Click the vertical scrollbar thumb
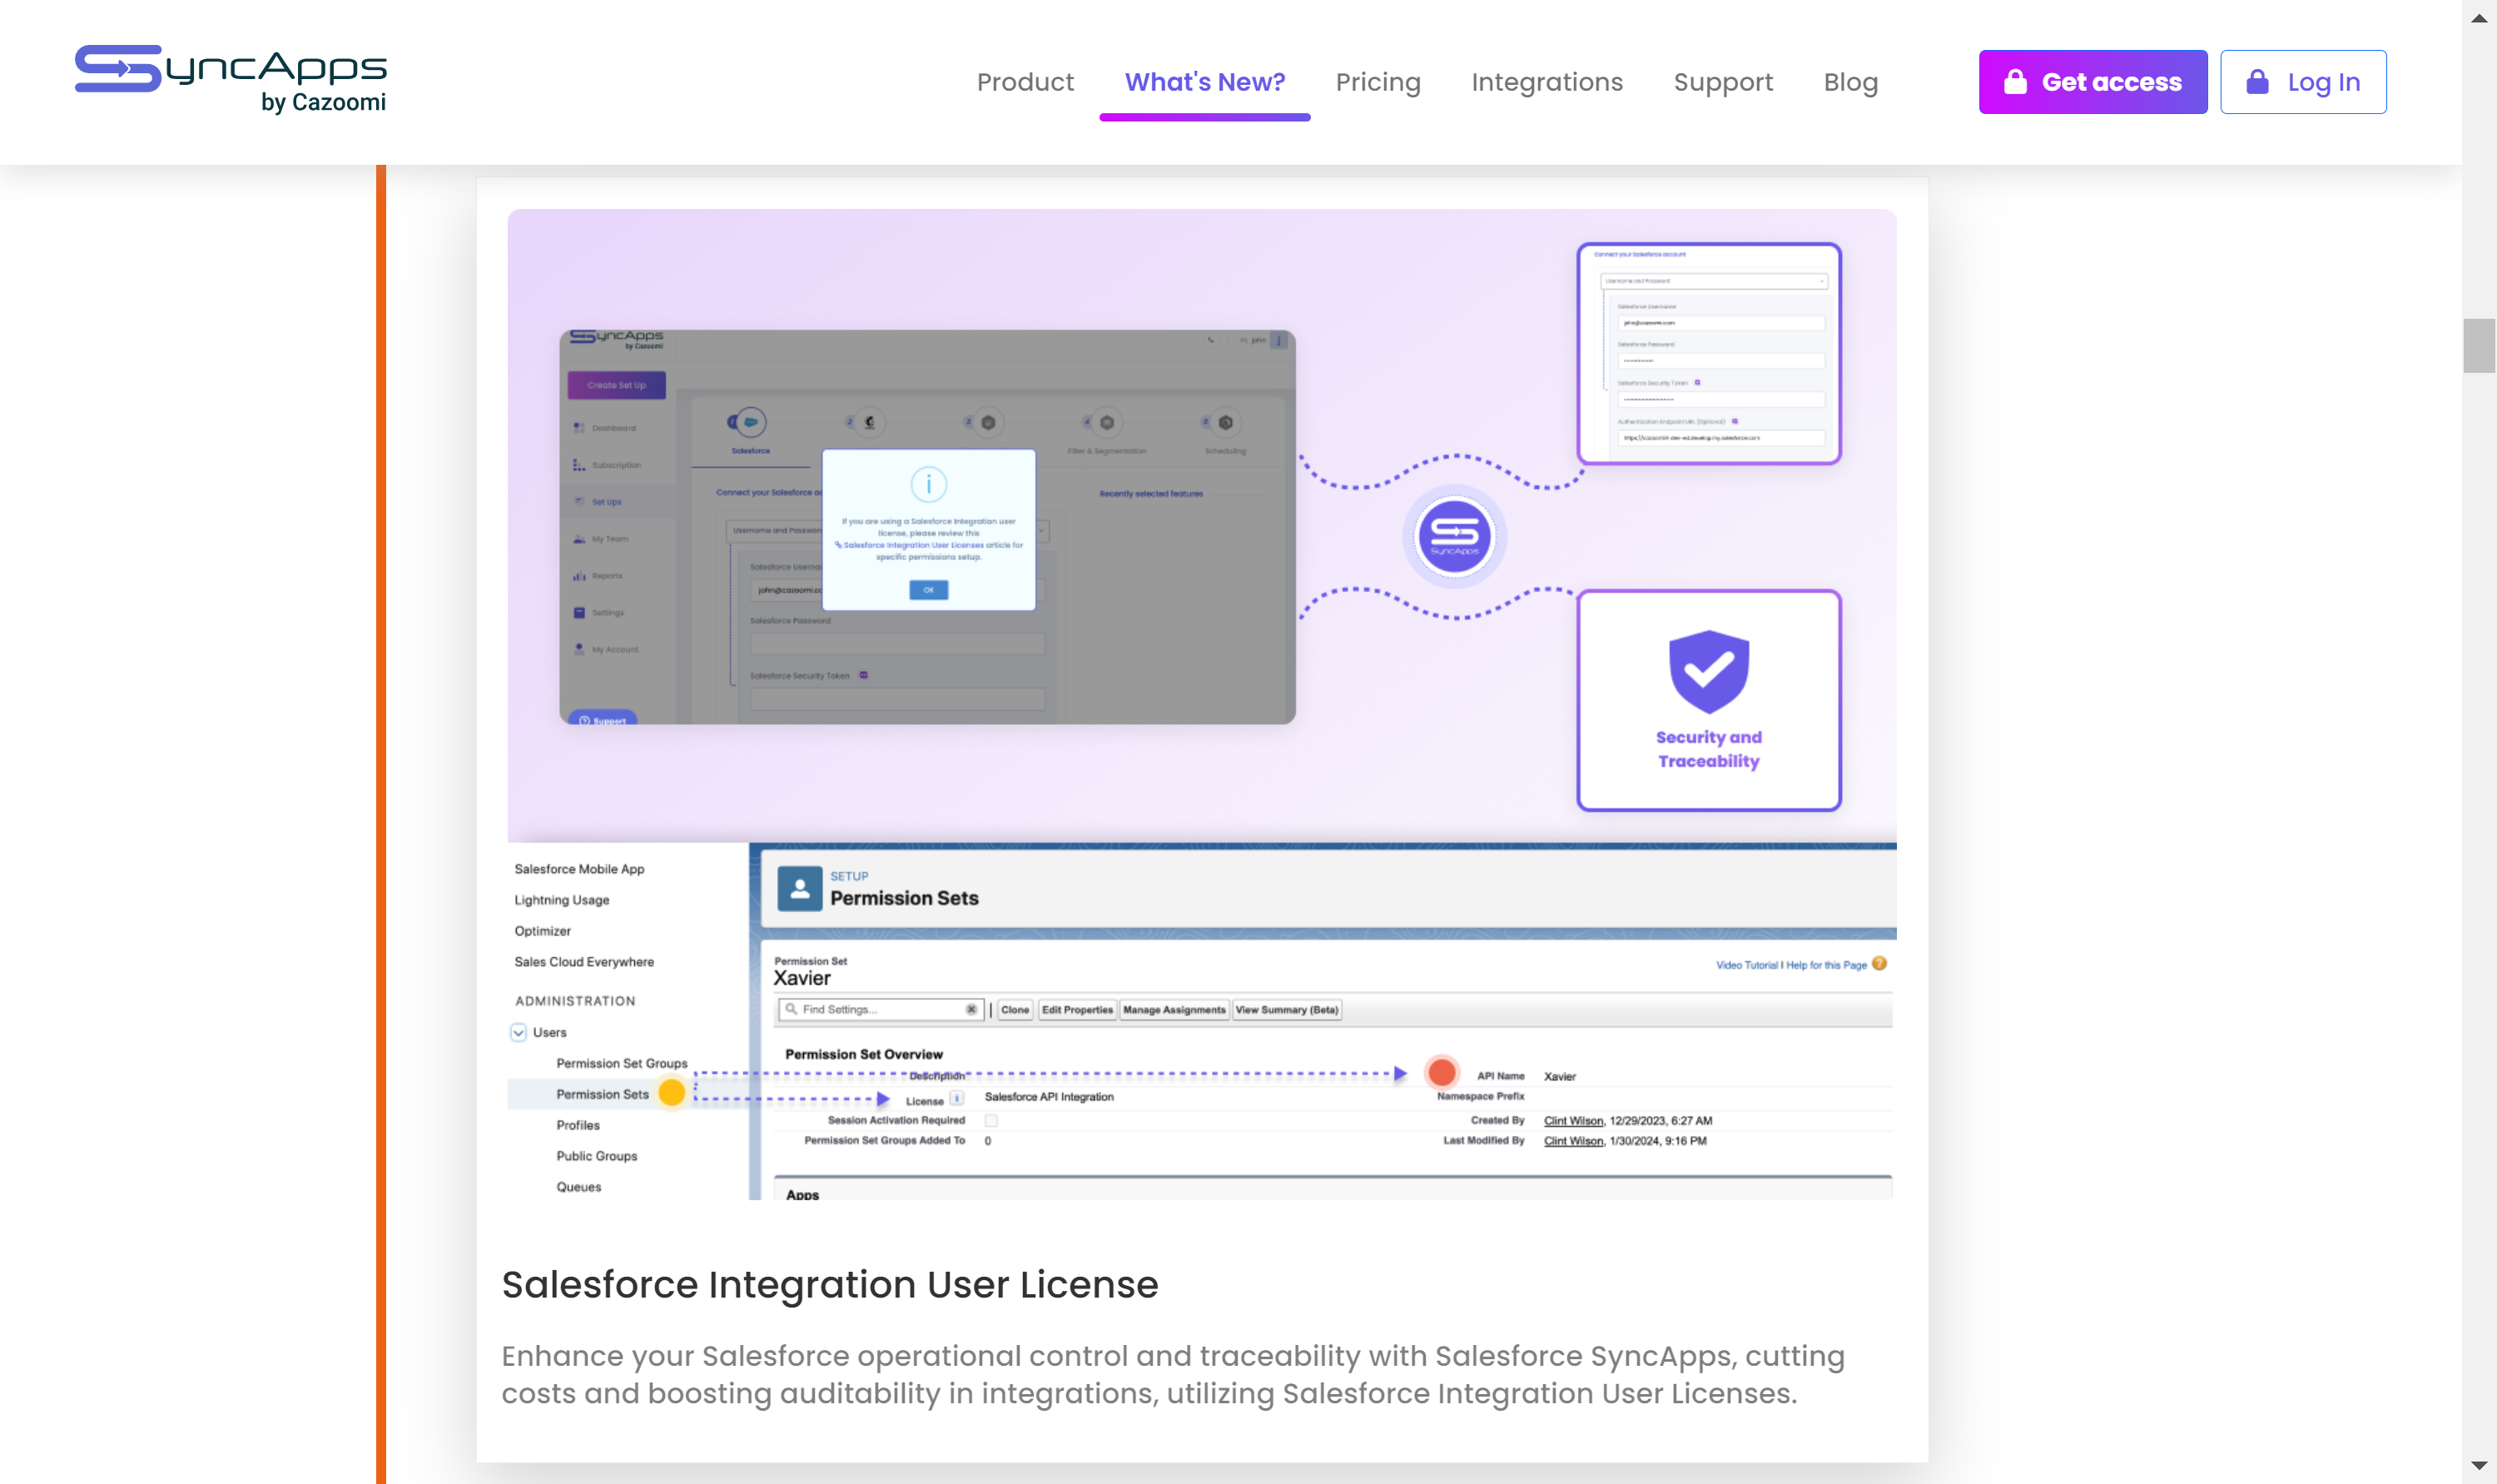Screen dimensions: 2497x1484 click(2479, 346)
